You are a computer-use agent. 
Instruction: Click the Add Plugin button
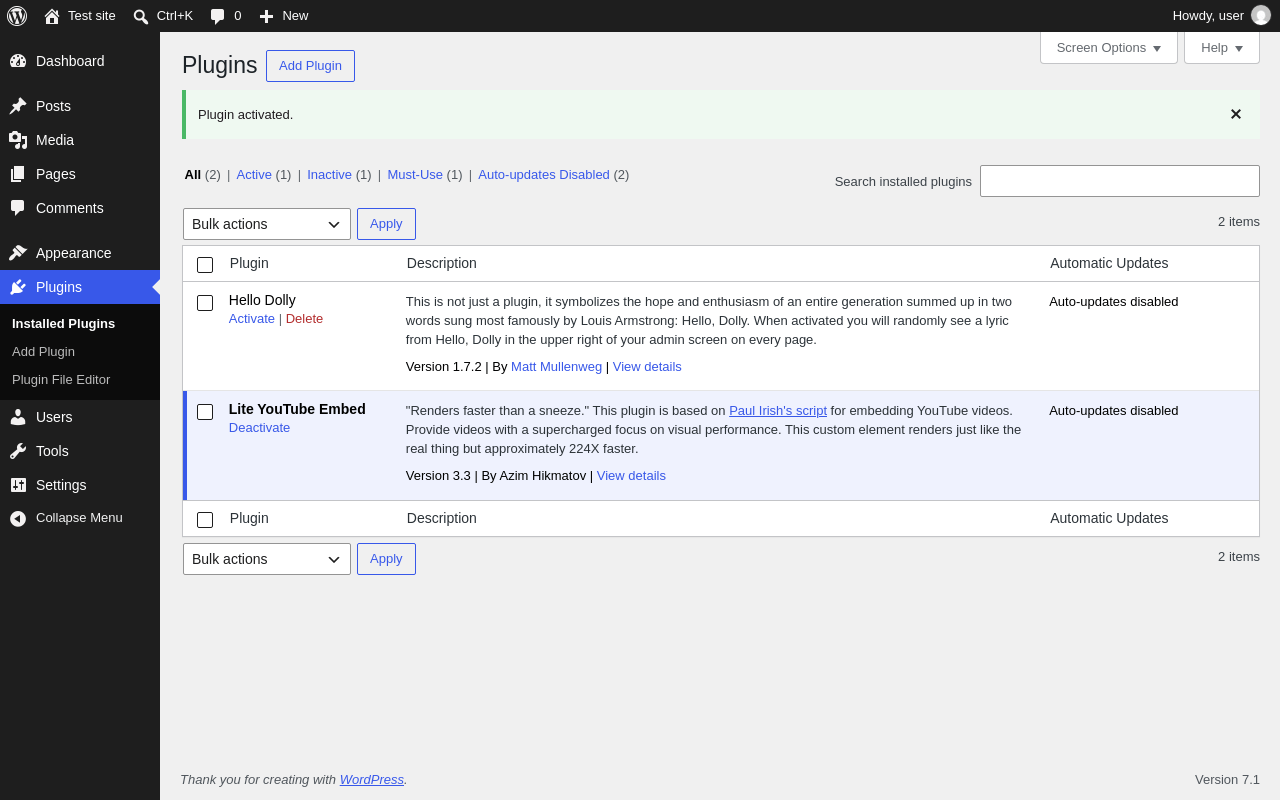point(310,66)
